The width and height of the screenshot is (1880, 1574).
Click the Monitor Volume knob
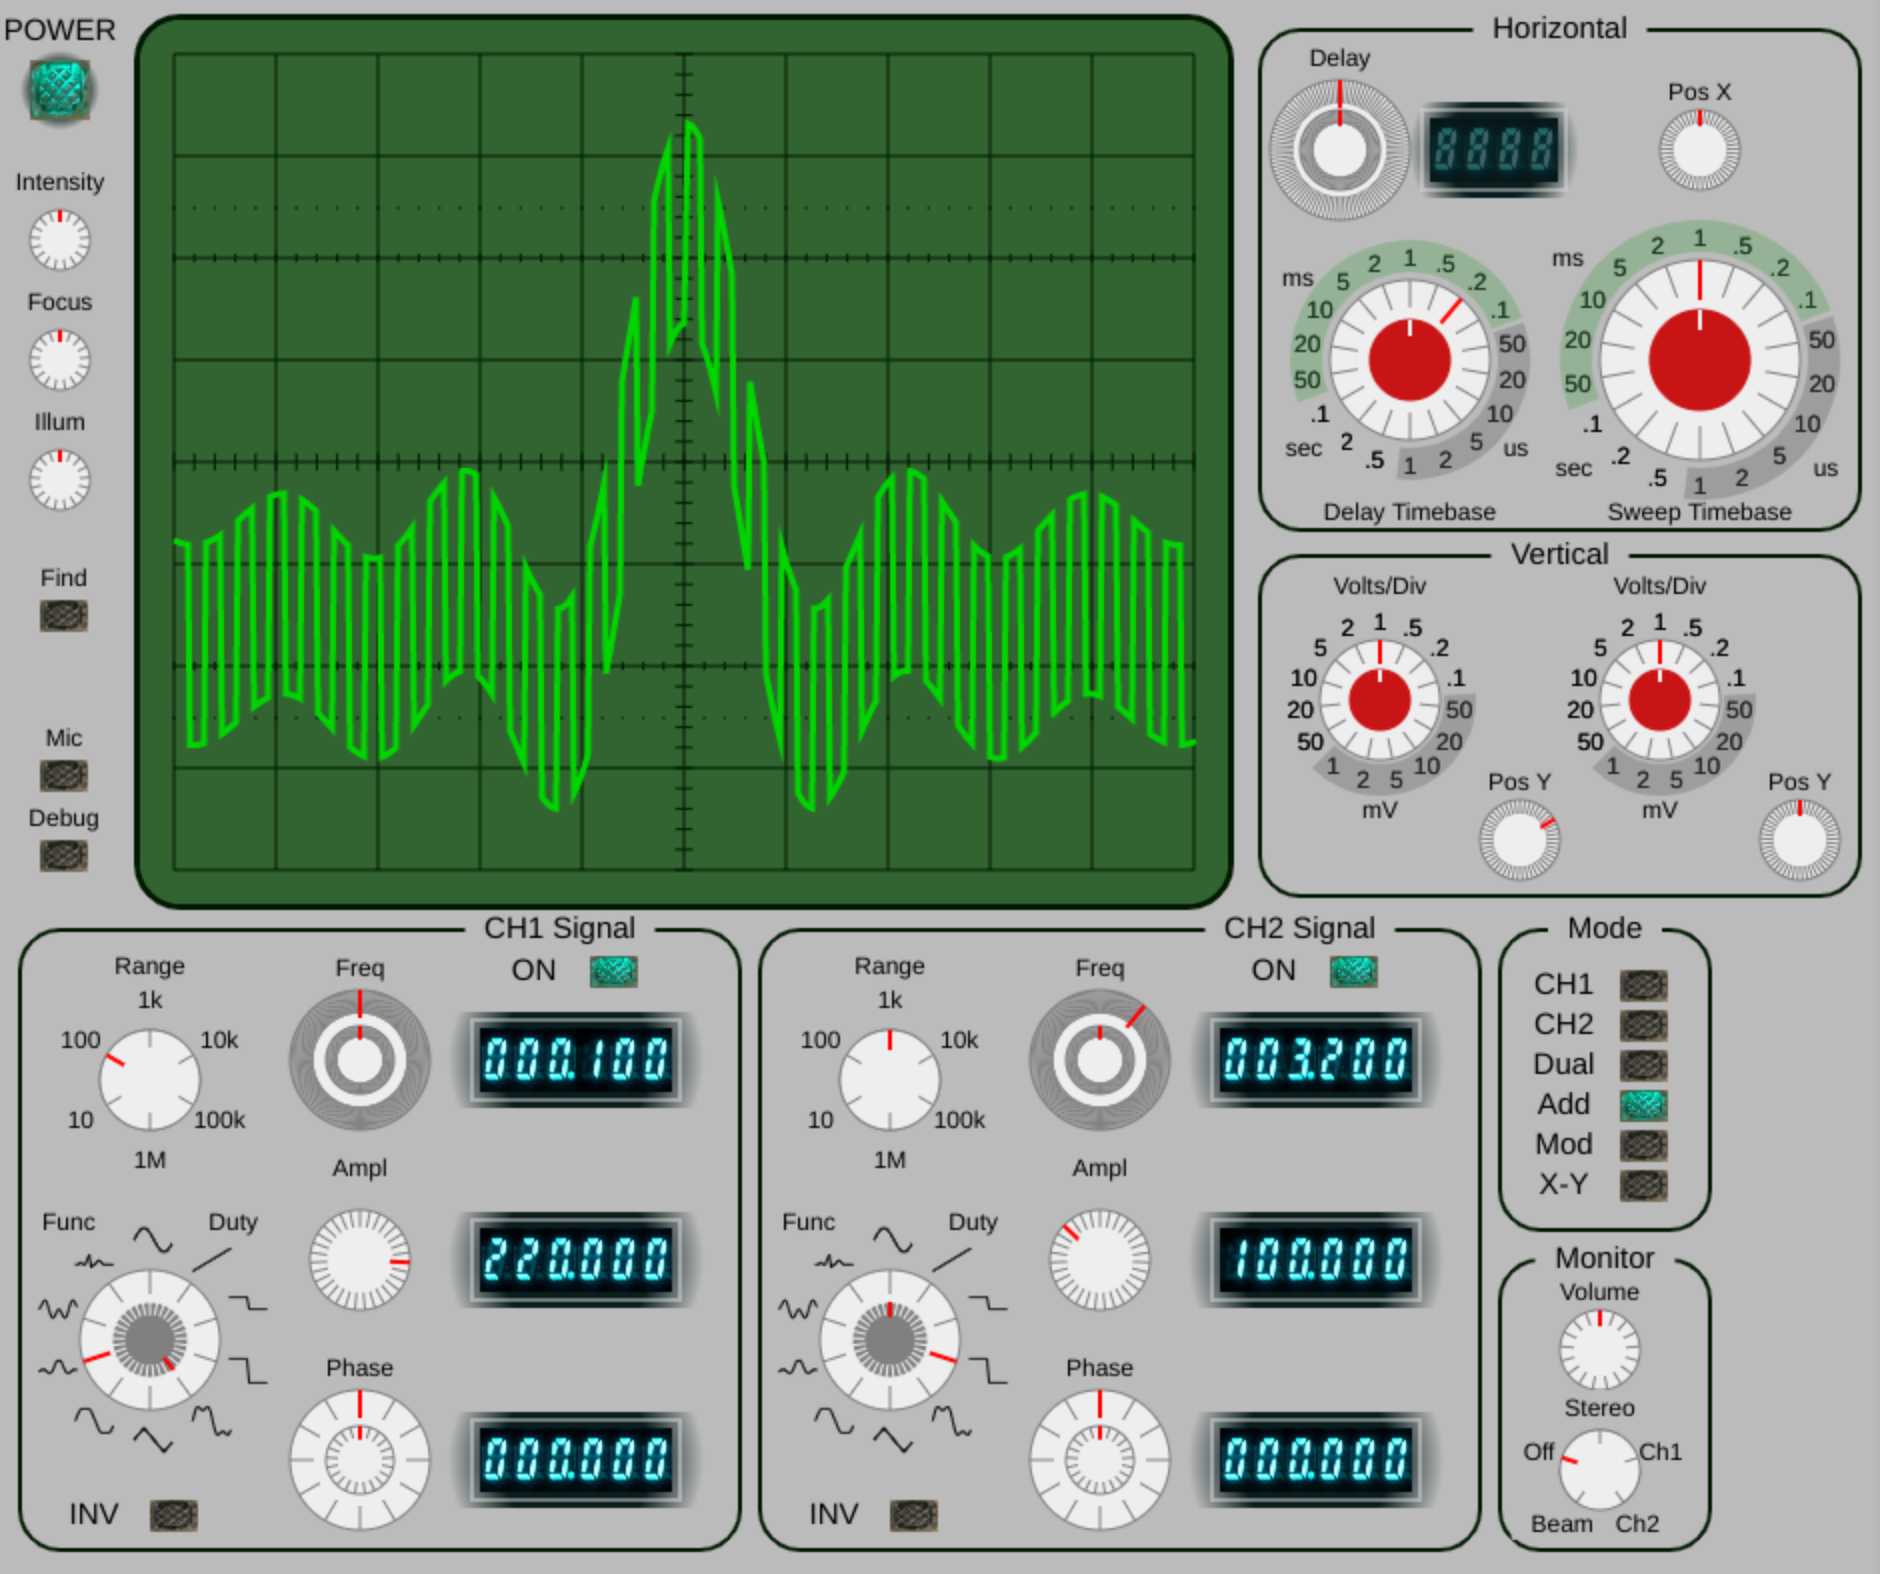pos(1600,1349)
